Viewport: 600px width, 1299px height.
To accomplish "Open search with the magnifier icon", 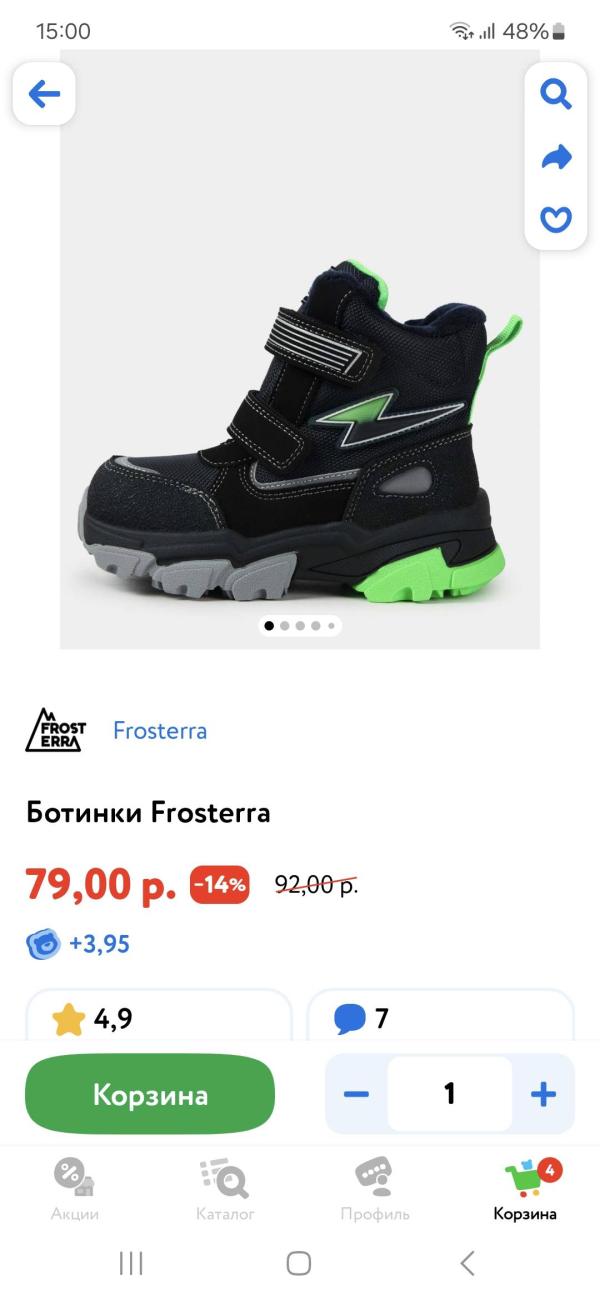I will coord(556,94).
